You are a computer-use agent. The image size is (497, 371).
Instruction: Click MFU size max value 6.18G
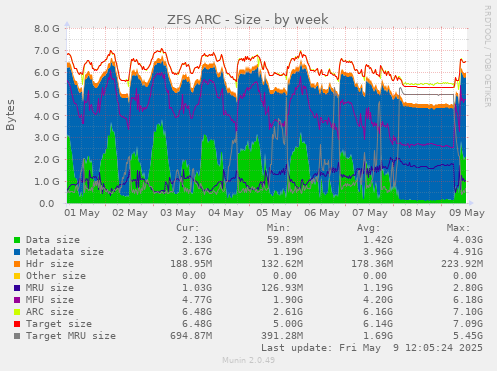pos(468,300)
